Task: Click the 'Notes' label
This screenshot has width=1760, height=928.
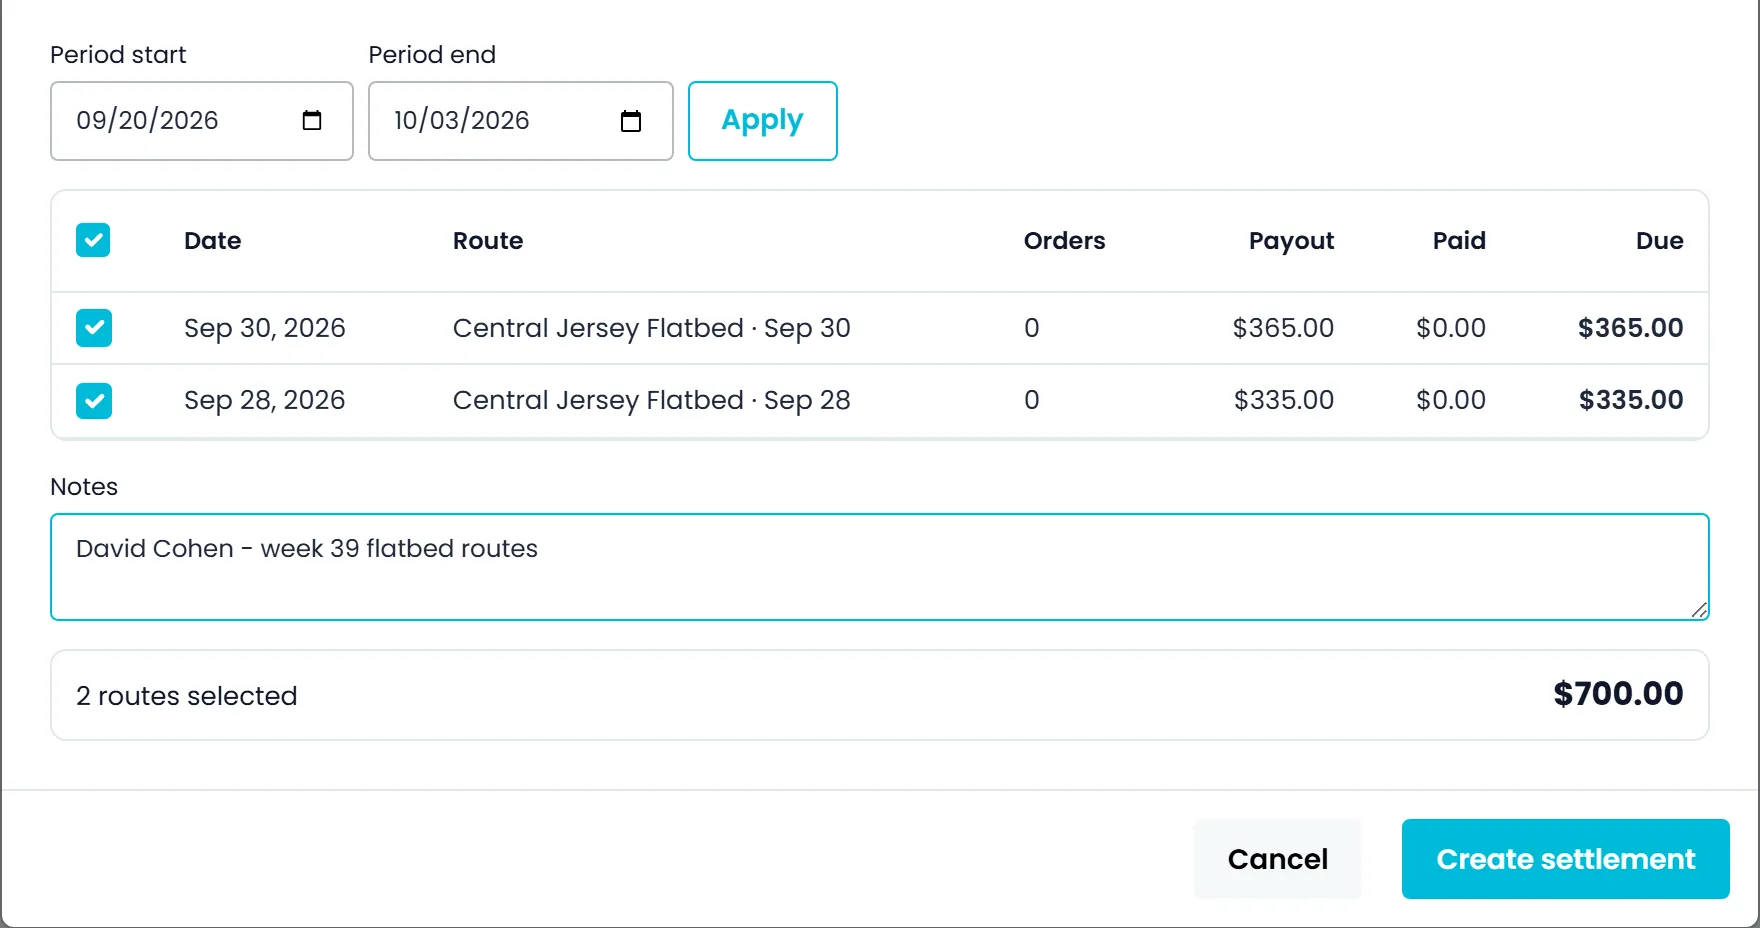Action: tap(84, 487)
